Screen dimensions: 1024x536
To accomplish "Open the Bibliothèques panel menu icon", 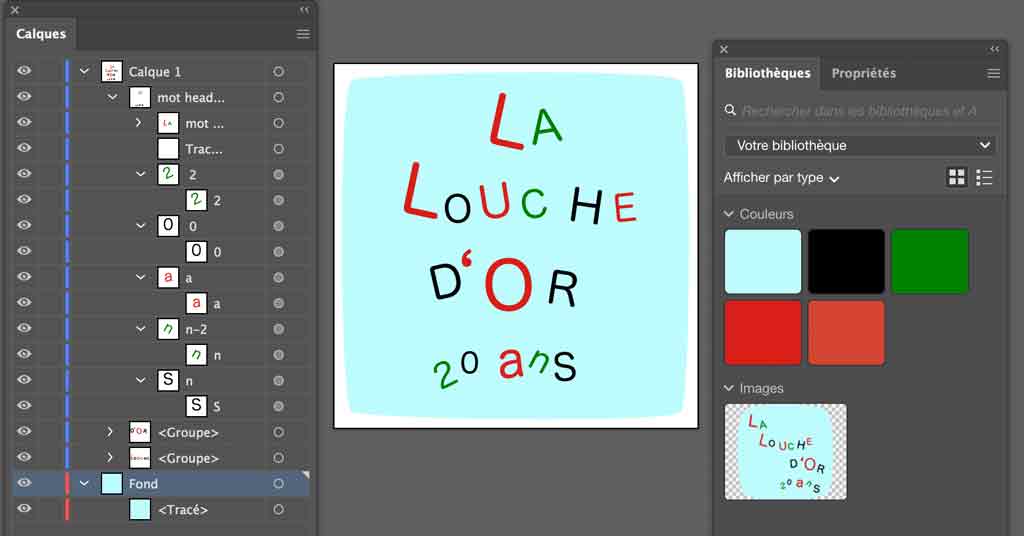I will tap(993, 74).
